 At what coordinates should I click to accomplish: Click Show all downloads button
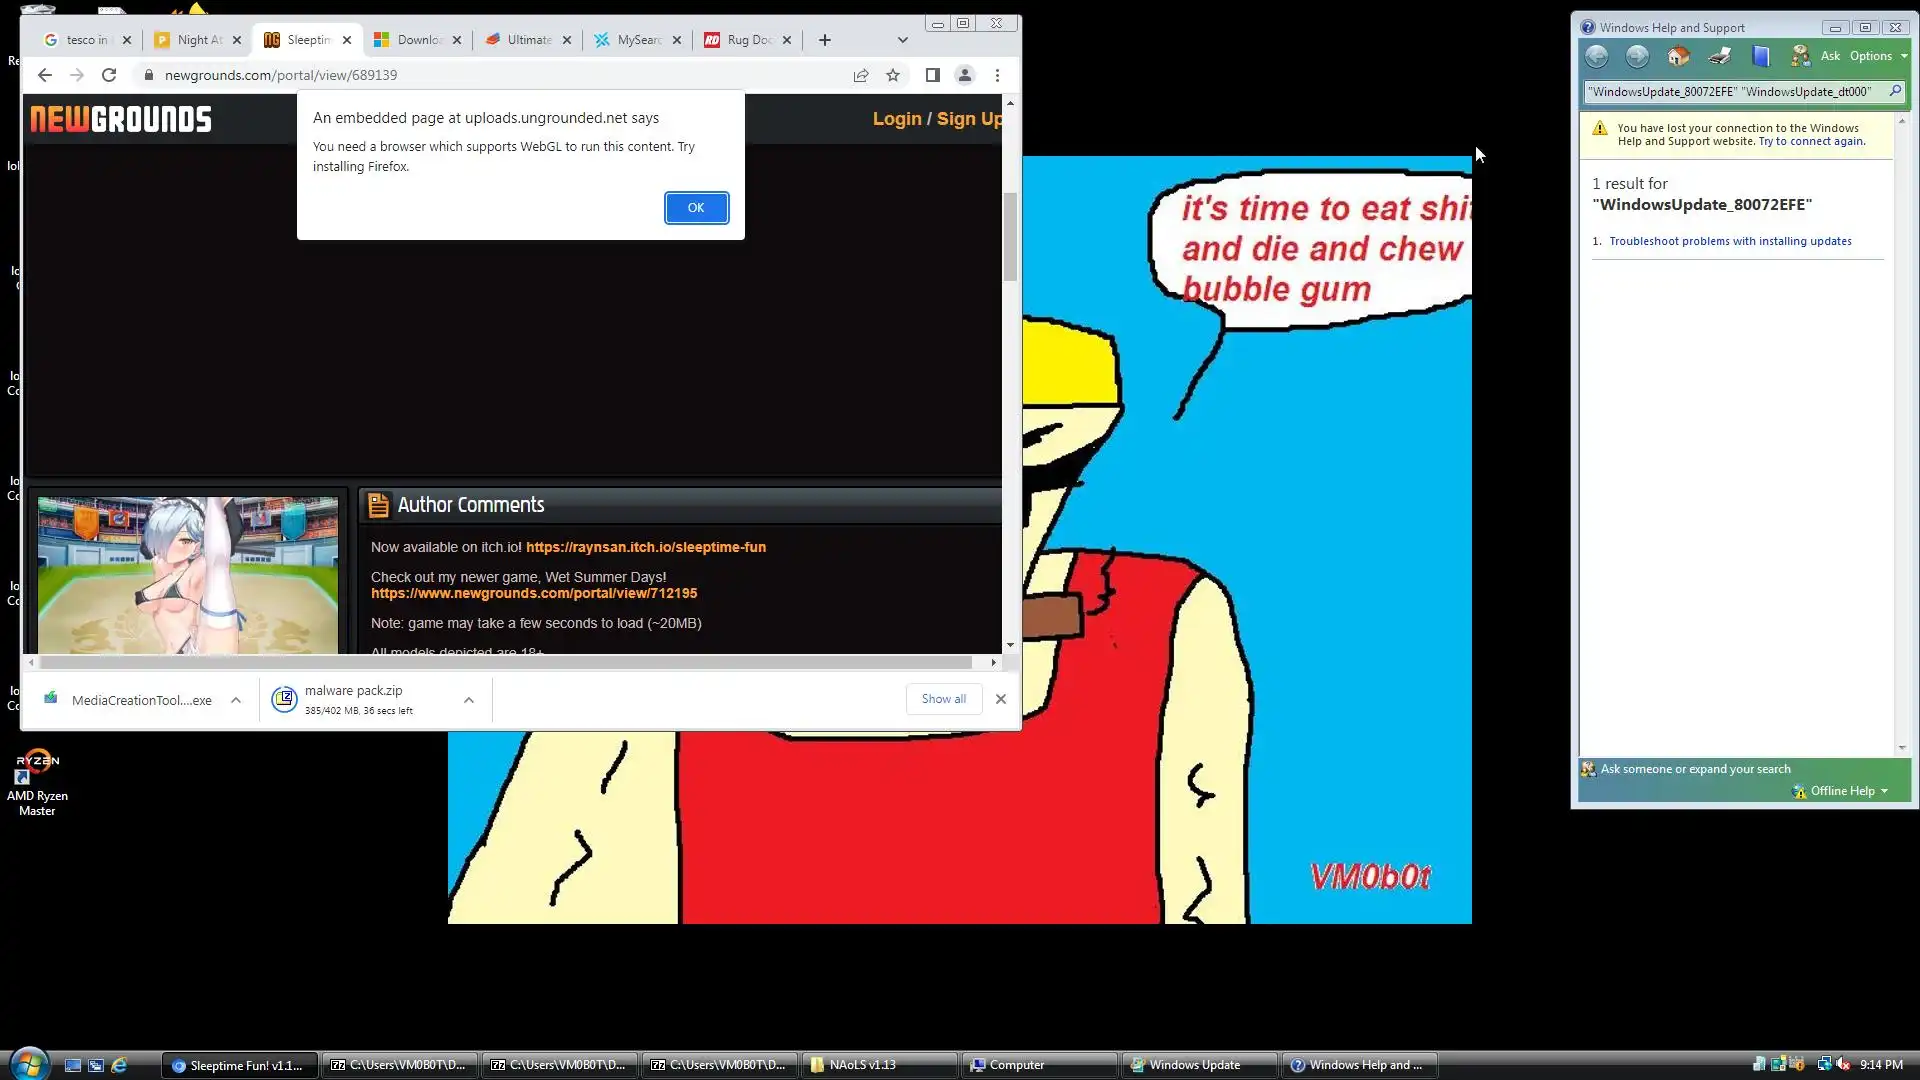click(x=943, y=699)
